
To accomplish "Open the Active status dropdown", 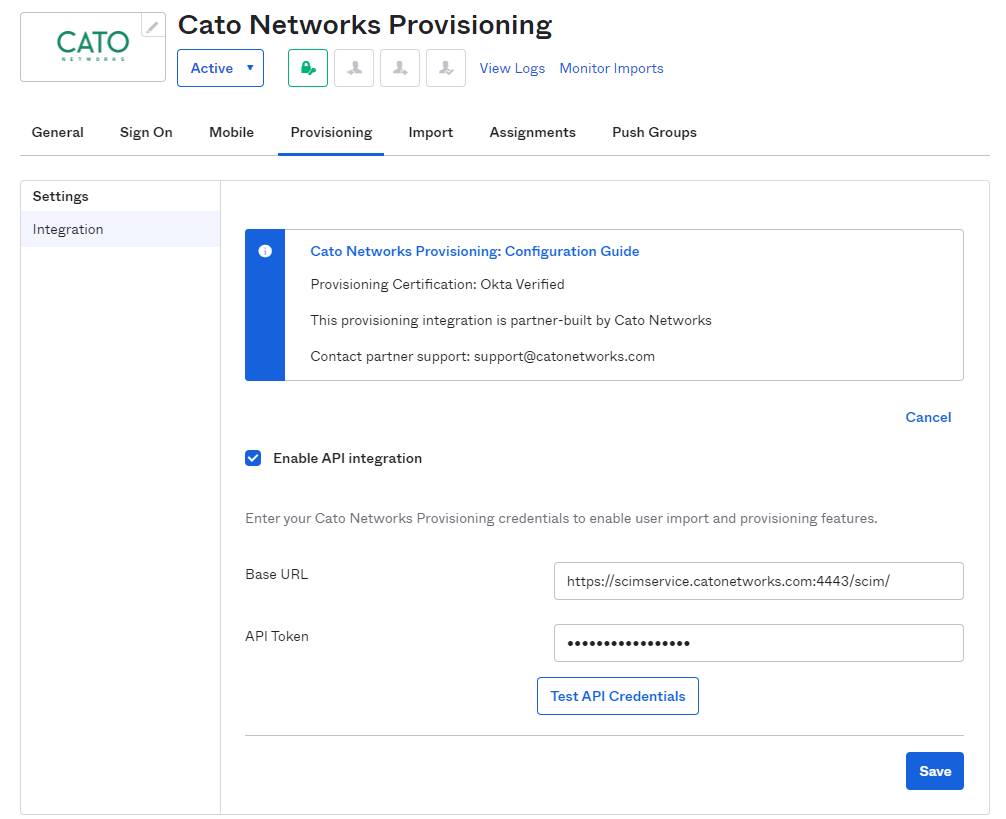I will pos(220,68).
